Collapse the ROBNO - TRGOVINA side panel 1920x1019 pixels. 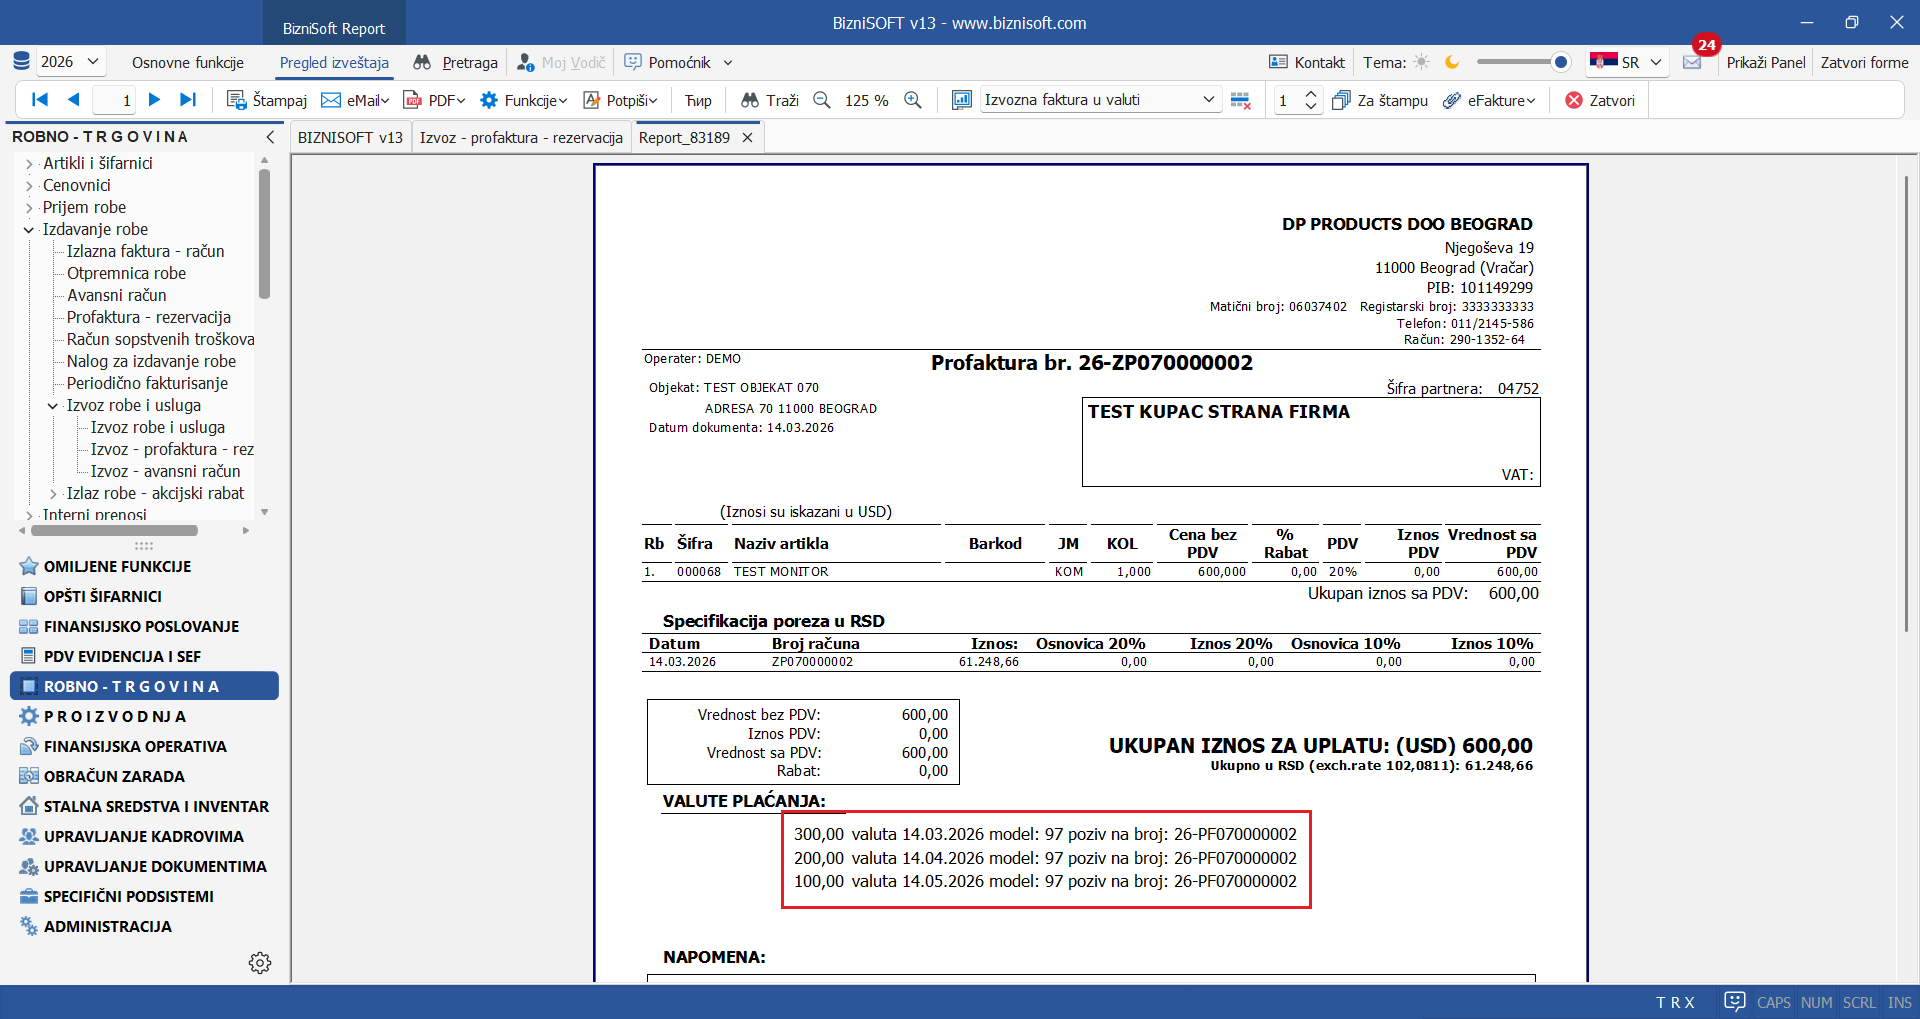click(270, 137)
